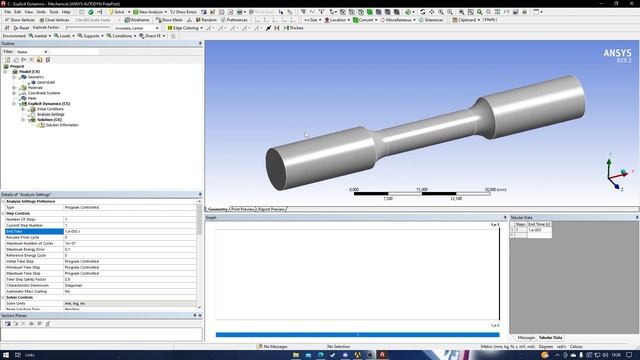Image resolution: width=640 pixels, height=360 pixels.
Task: Click the Box Zoom icon
Action: tap(450, 12)
